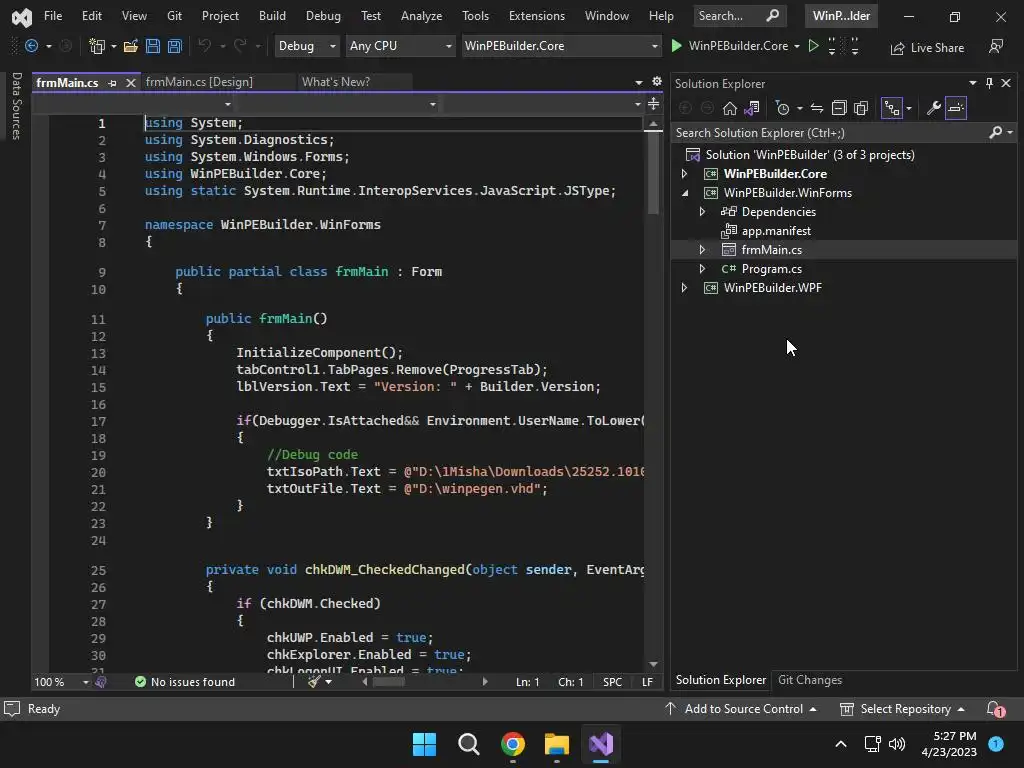Click the code cleanup broom icon
Image resolution: width=1024 pixels, height=768 pixels.
[x=314, y=681]
